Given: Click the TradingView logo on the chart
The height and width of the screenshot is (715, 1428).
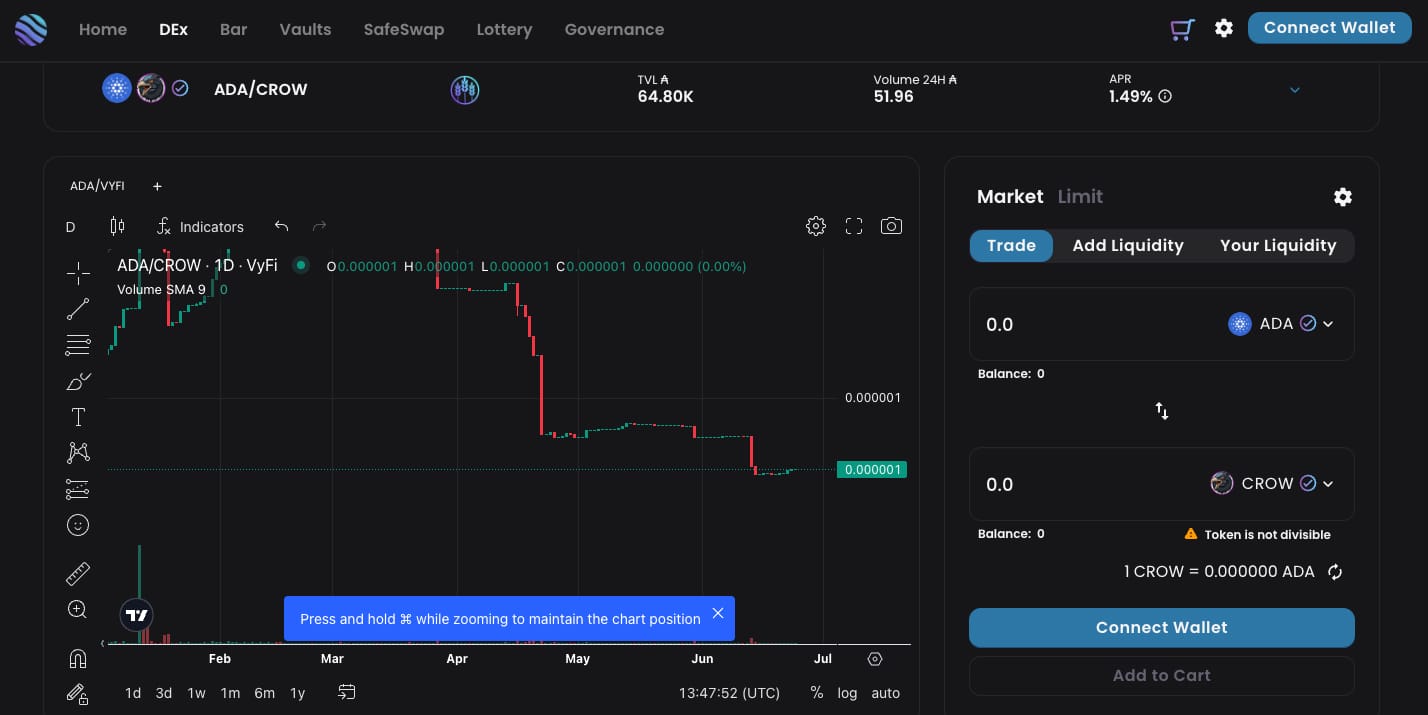Looking at the screenshot, I should pos(137,615).
